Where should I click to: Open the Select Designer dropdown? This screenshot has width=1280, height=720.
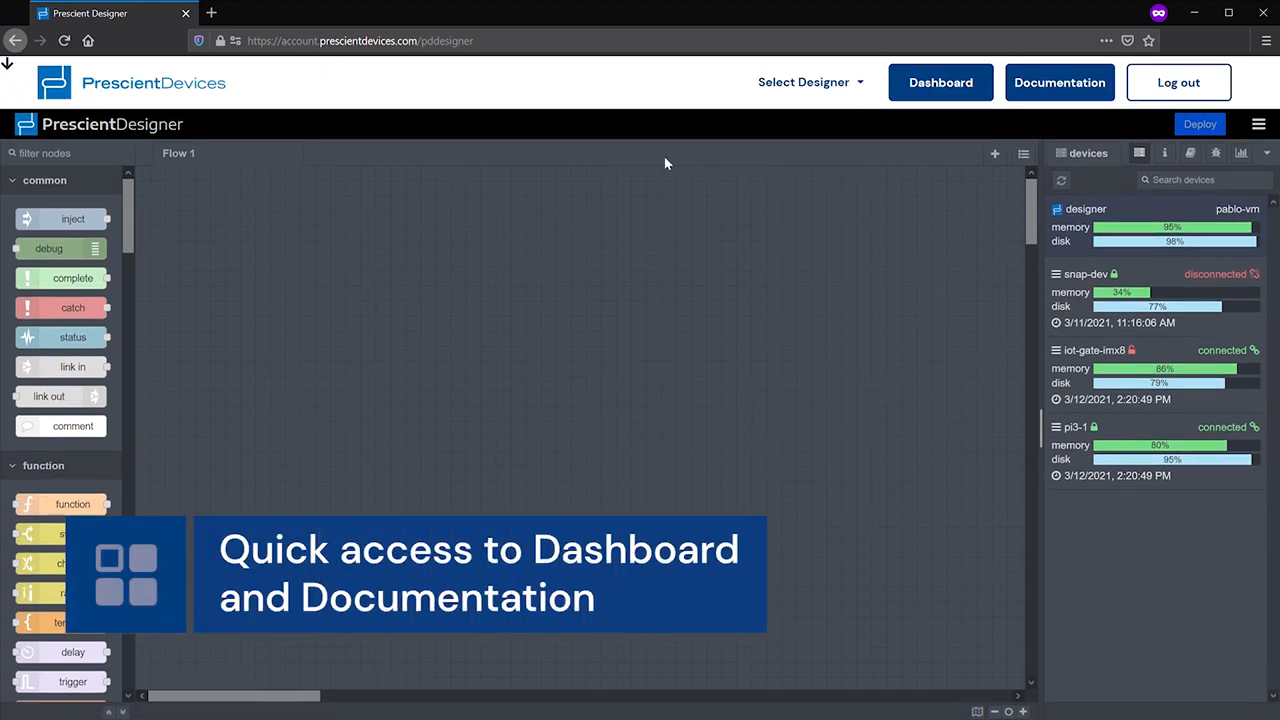[810, 82]
